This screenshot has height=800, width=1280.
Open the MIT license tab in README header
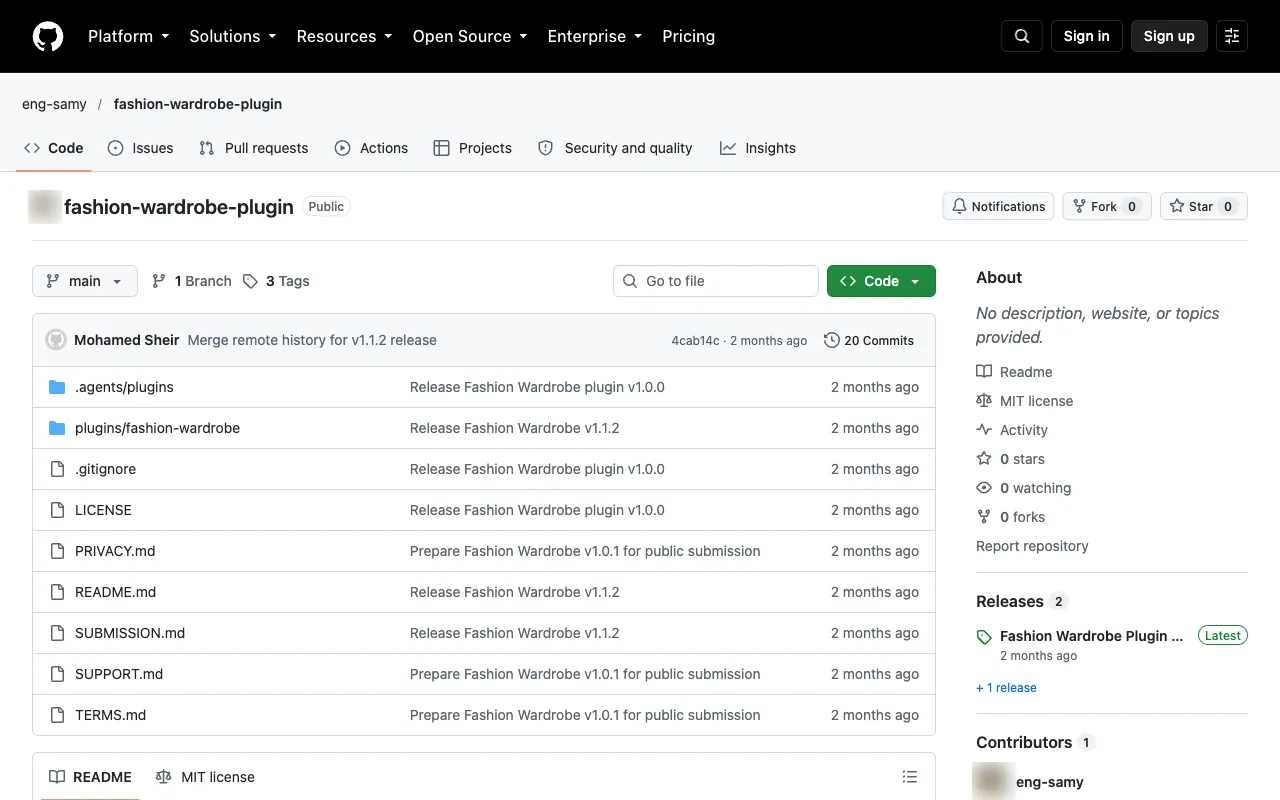point(206,777)
